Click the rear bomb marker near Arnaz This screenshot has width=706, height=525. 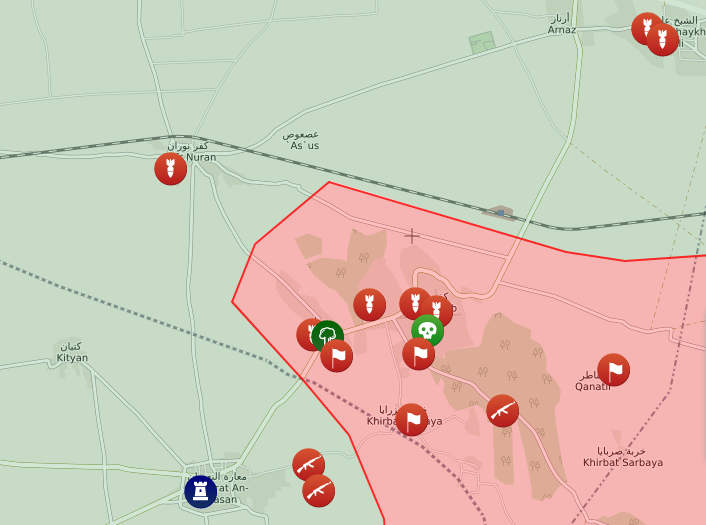tap(647, 28)
